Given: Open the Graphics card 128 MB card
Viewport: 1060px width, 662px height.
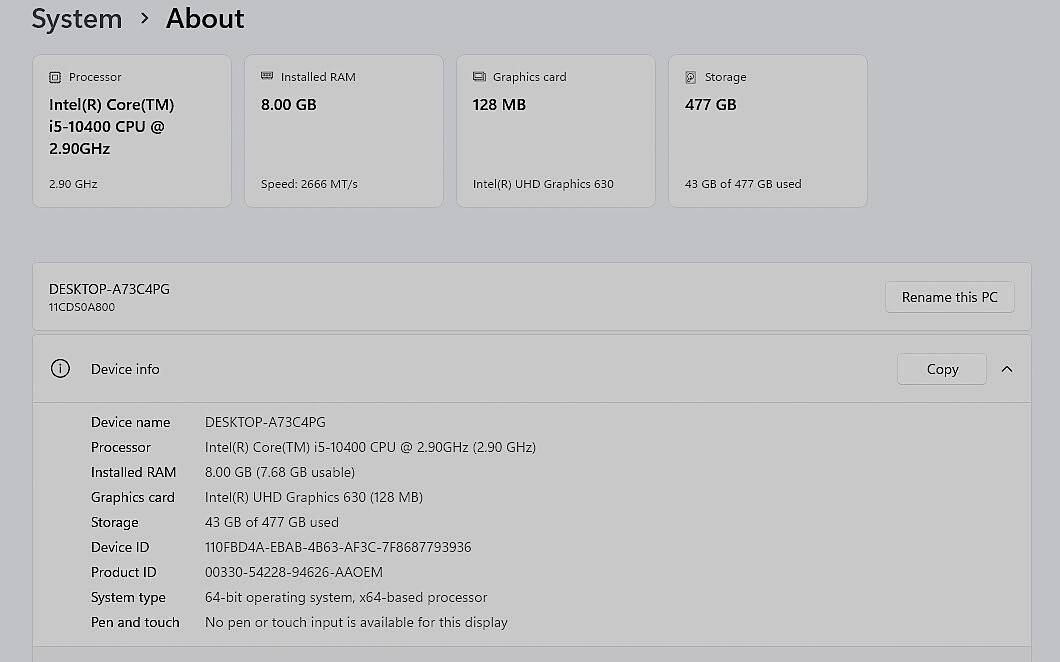Looking at the screenshot, I should (x=556, y=131).
